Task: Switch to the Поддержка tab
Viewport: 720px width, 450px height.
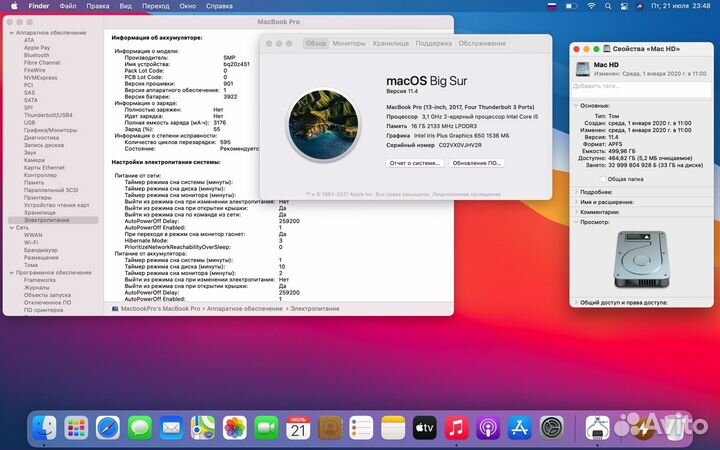Action: tap(433, 43)
